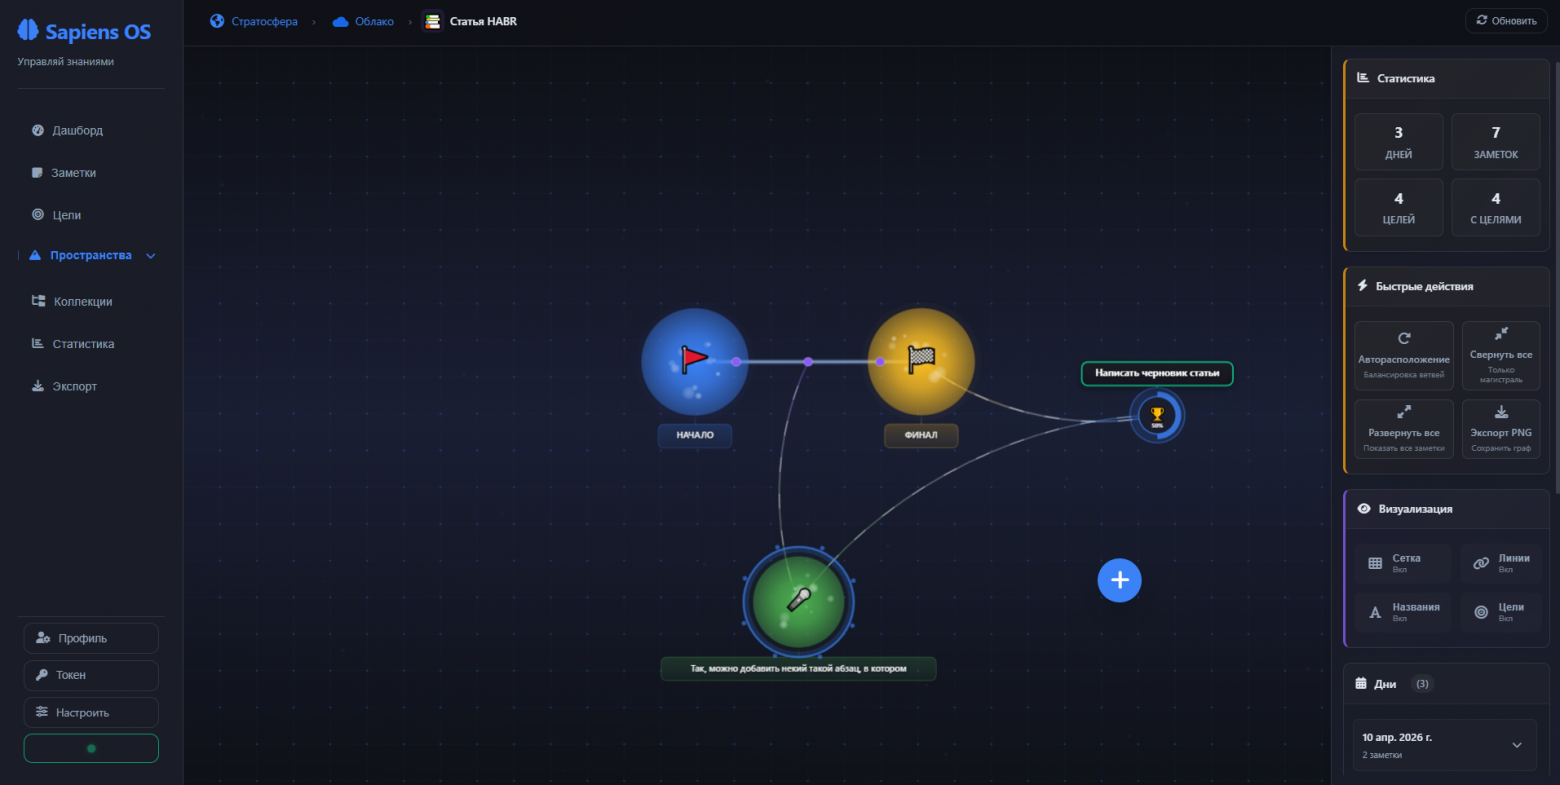Click the Обновить refresh button
Screen dimensions: 1560x785
point(1506,21)
